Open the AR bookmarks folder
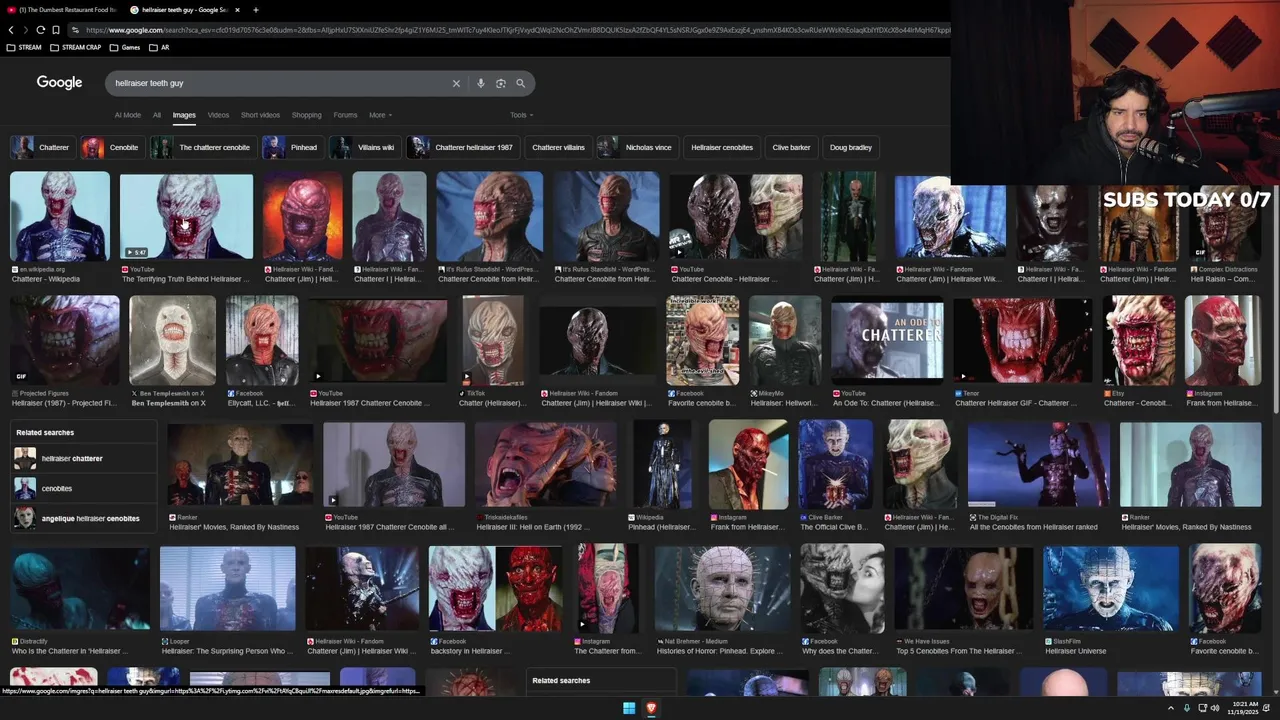This screenshot has width=1280, height=720. click(x=159, y=47)
